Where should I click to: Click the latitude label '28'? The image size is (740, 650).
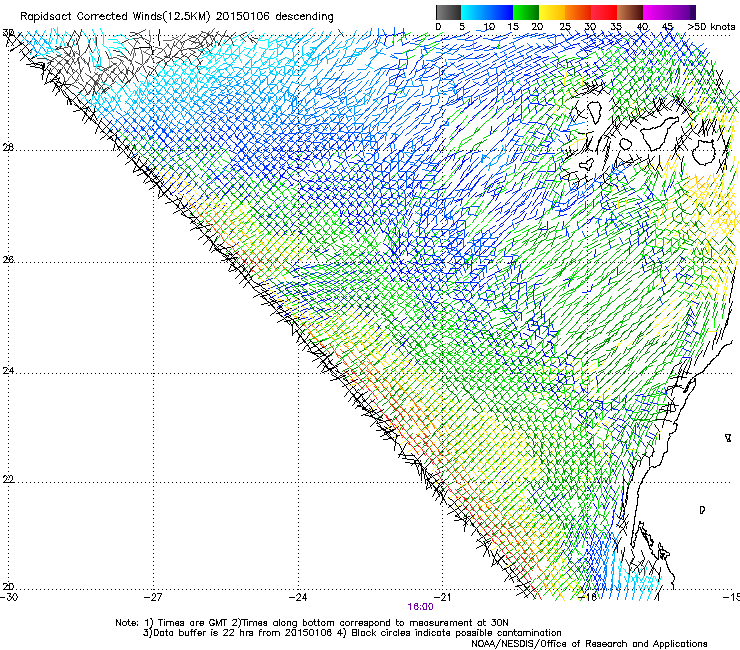pyautogui.click(x=8, y=148)
